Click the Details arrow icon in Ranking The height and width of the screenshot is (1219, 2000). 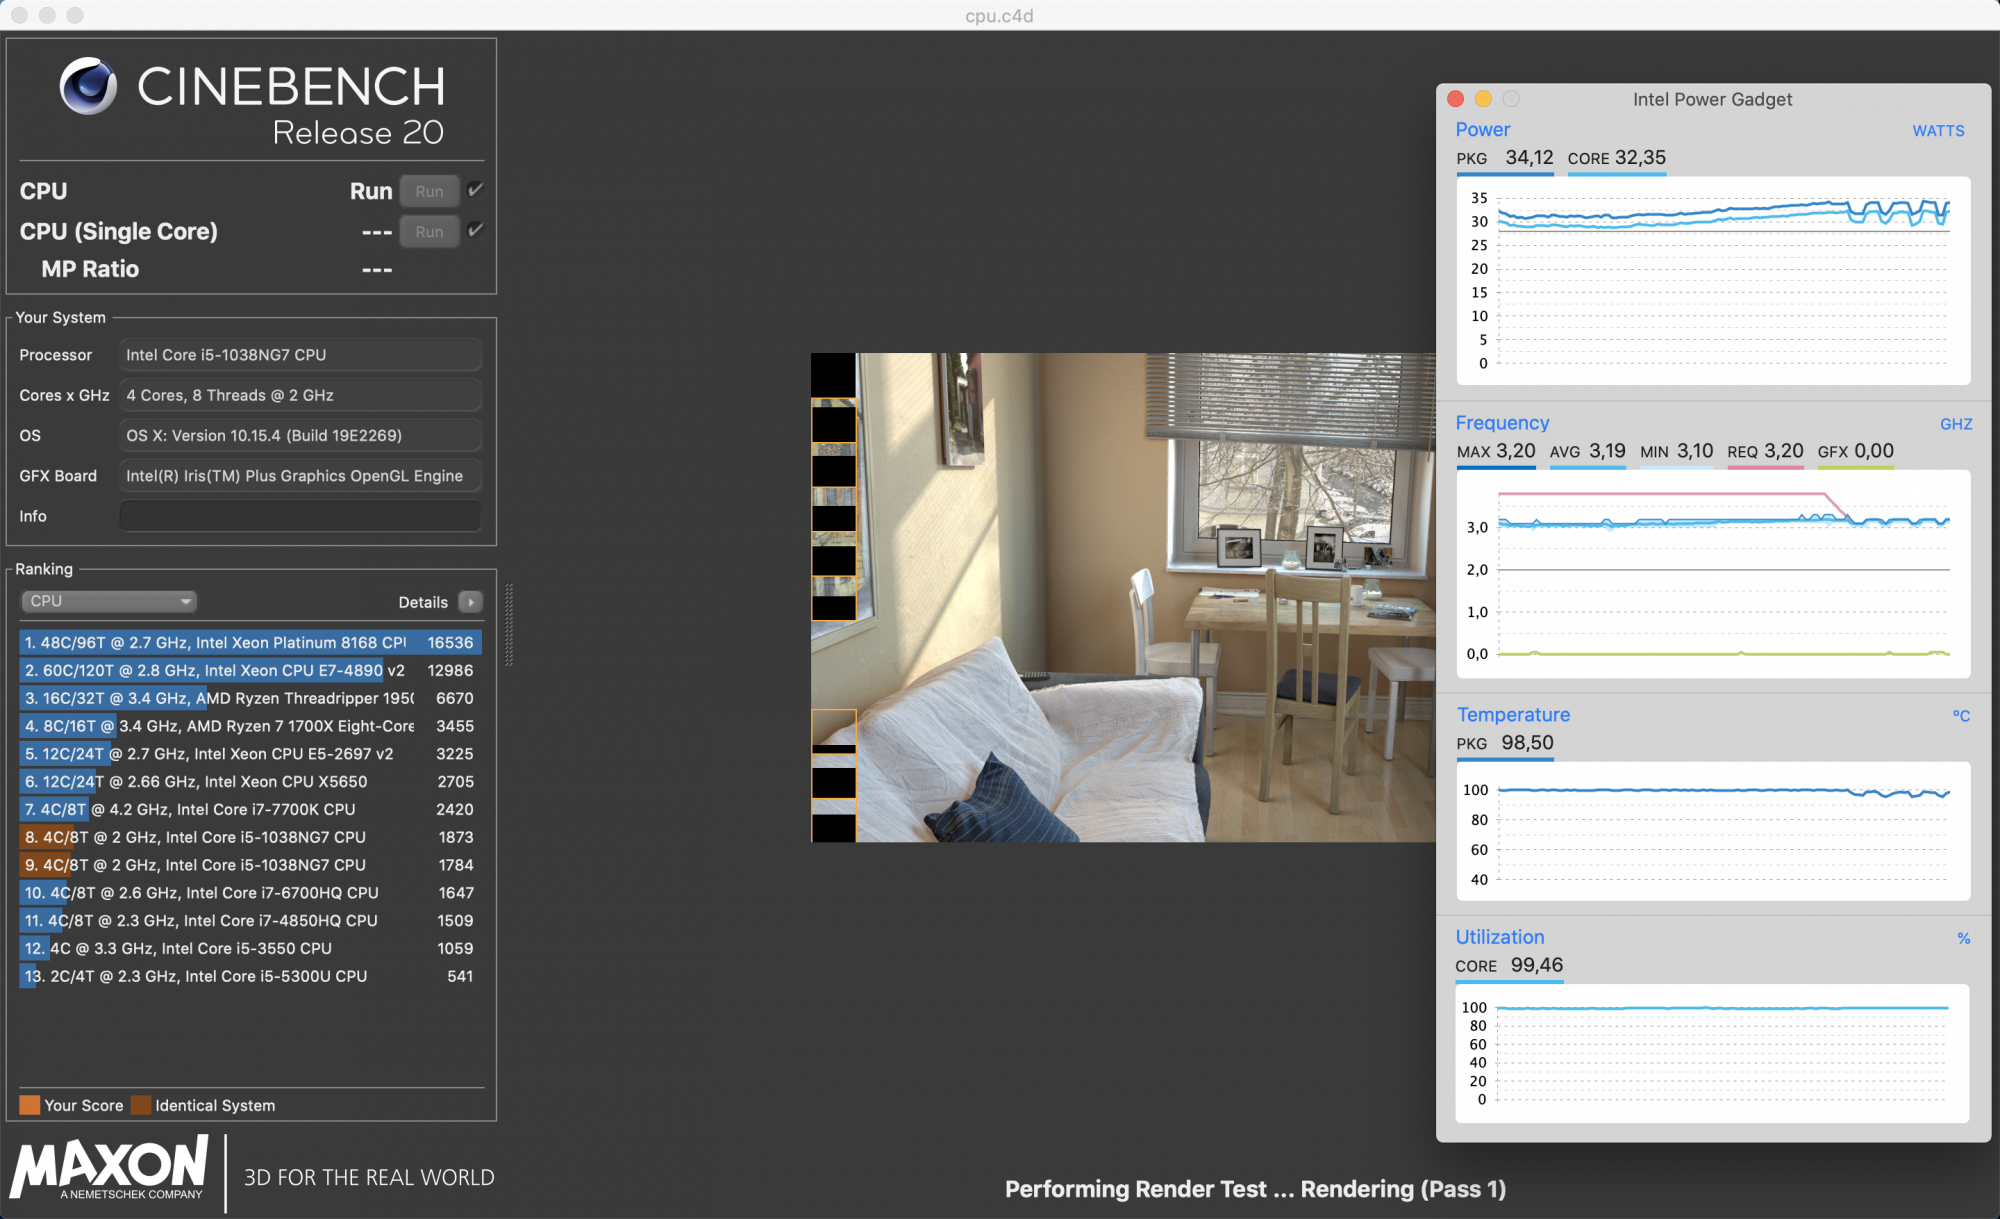470,602
